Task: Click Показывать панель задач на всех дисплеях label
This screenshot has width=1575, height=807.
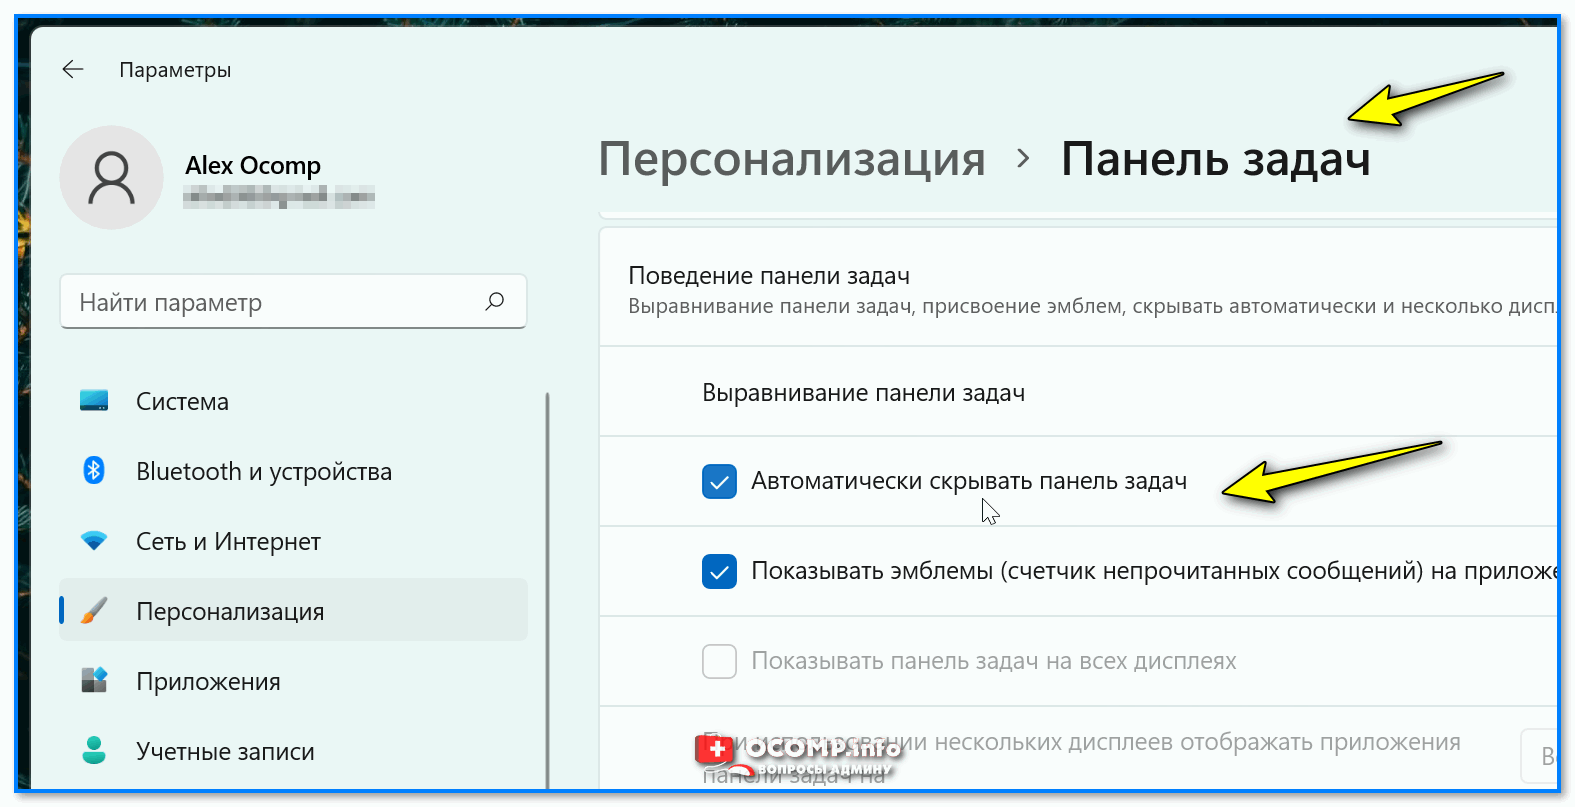Action: tap(994, 661)
